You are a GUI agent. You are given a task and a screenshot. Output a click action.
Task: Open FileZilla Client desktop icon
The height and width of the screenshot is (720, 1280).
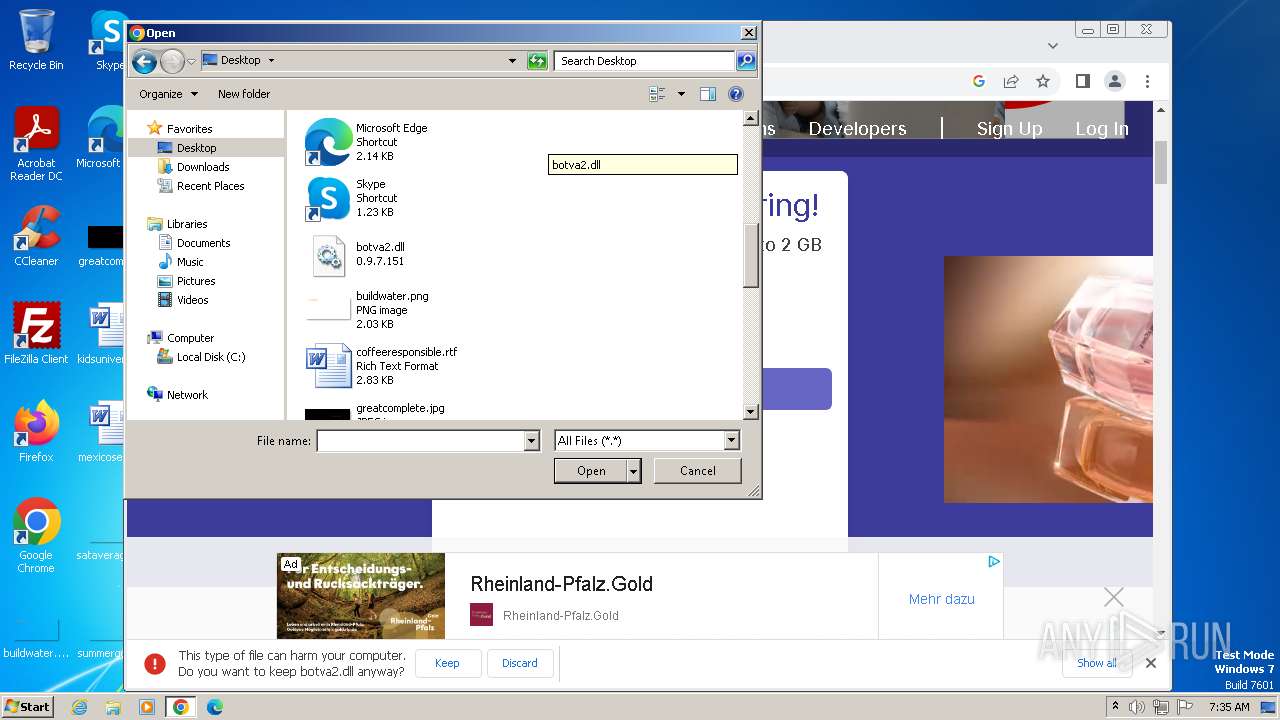[x=36, y=333]
